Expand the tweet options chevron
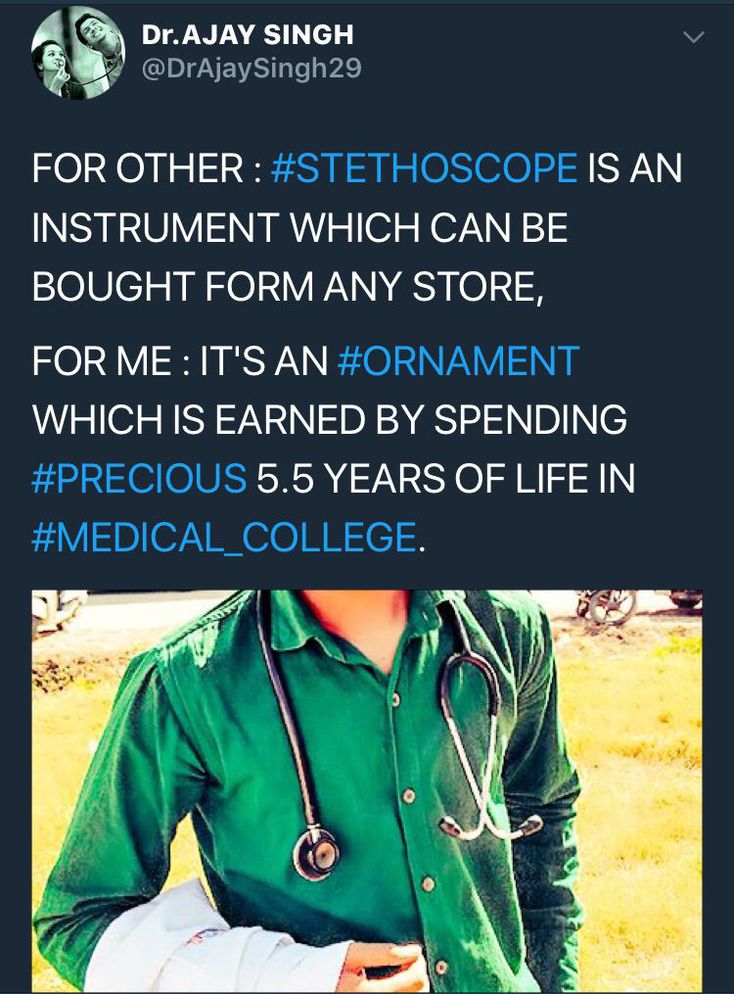The width and height of the screenshot is (734, 994). [x=693, y=37]
